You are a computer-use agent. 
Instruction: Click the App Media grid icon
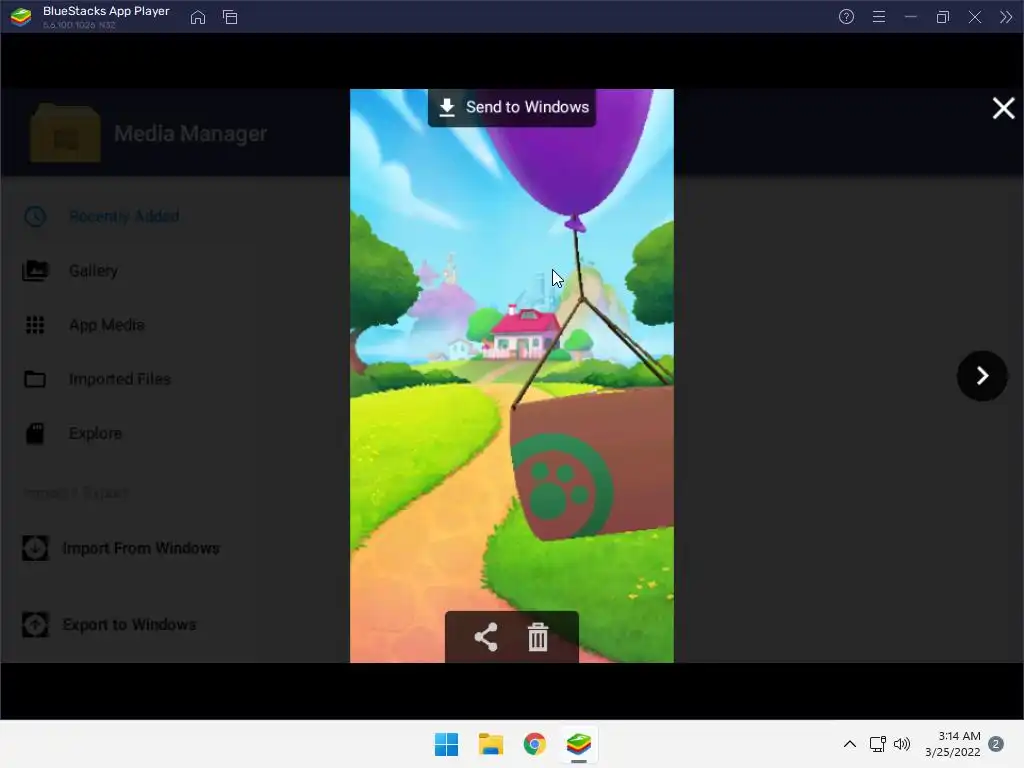click(x=35, y=325)
